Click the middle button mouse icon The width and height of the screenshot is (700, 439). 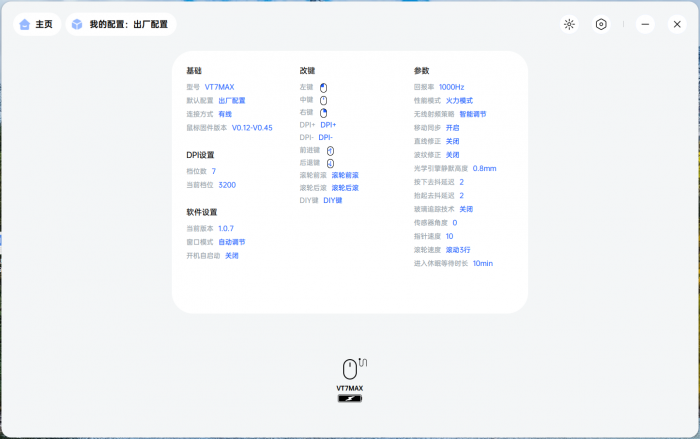[324, 100]
